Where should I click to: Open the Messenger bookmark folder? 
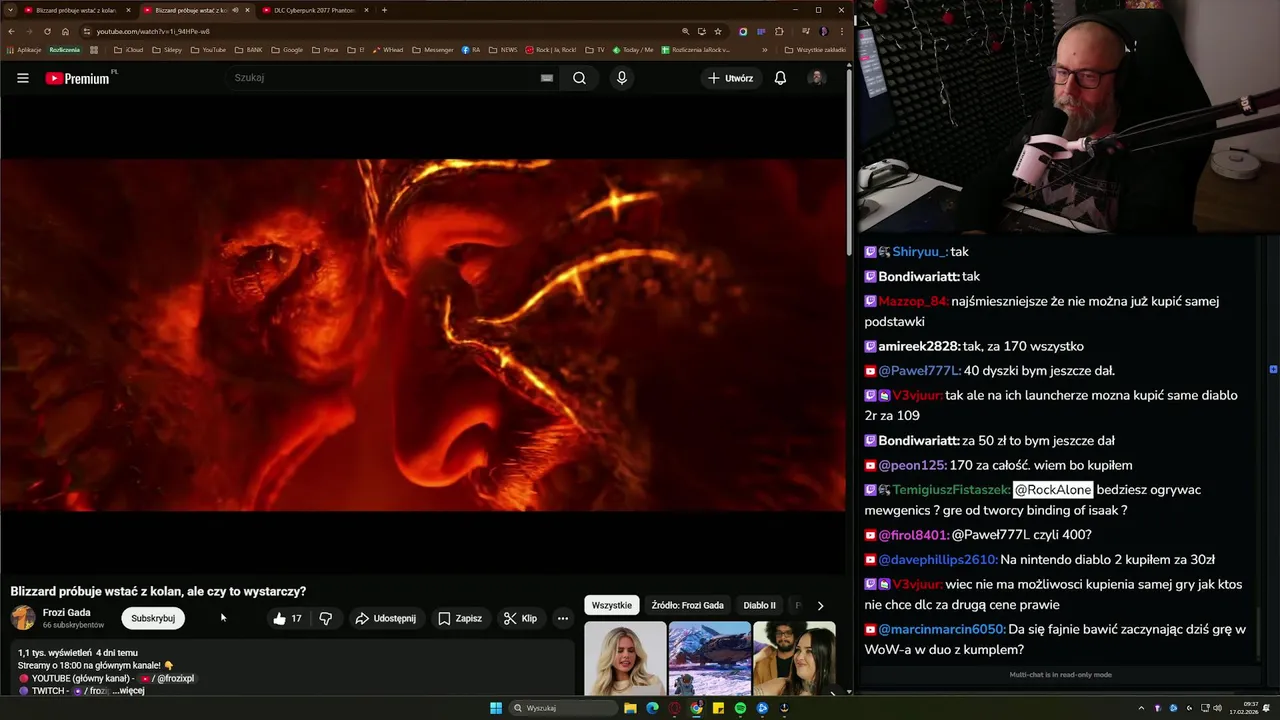click(433, 49)
